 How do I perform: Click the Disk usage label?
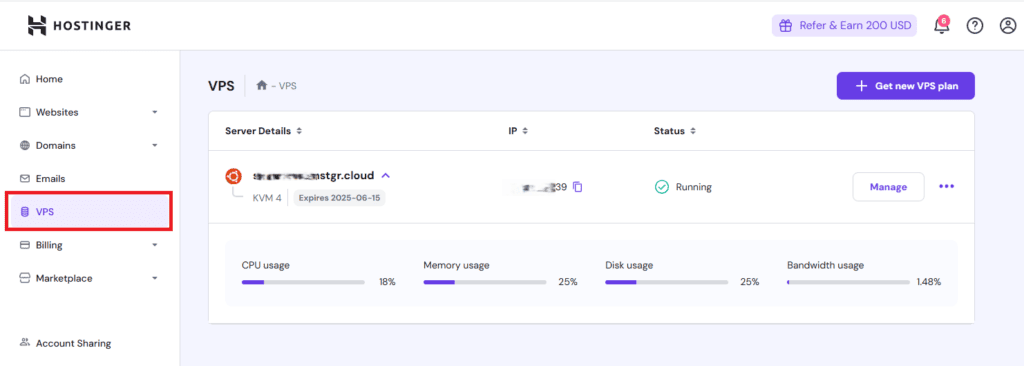629,265
